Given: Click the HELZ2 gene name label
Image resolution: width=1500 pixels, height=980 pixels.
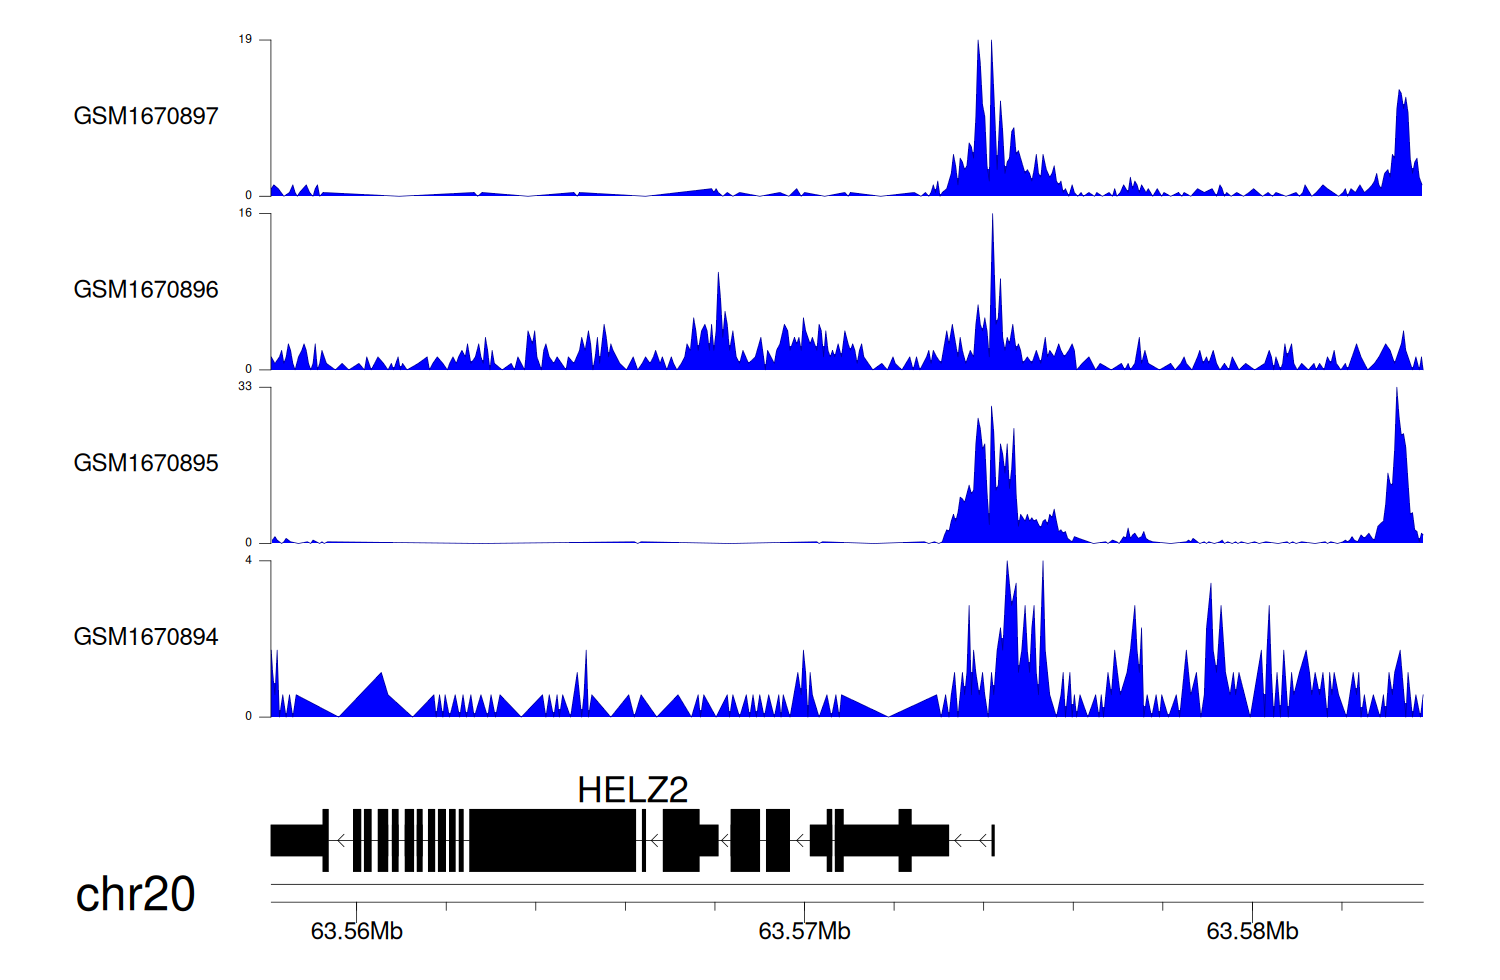Looking at the screenshot, I should (x=632, y=790).
